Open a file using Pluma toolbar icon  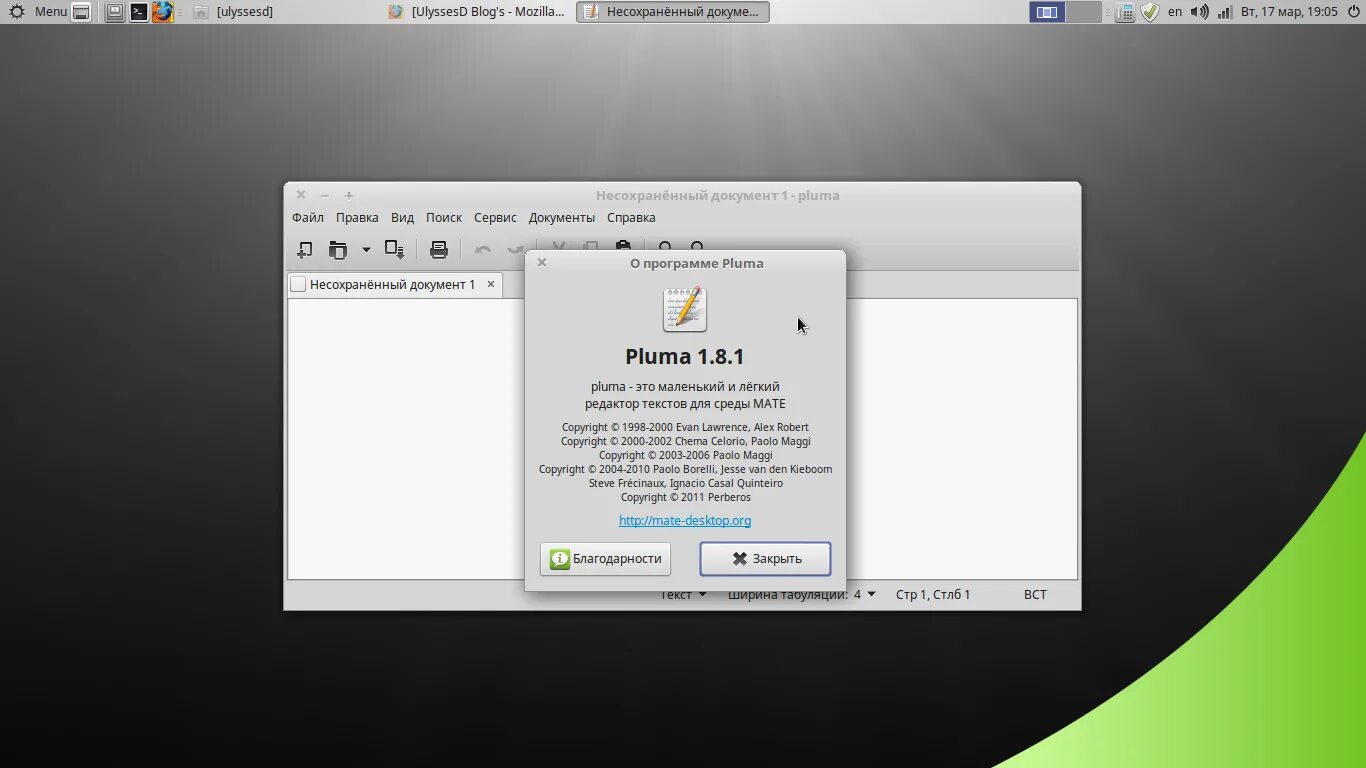[x=338, y=250]
